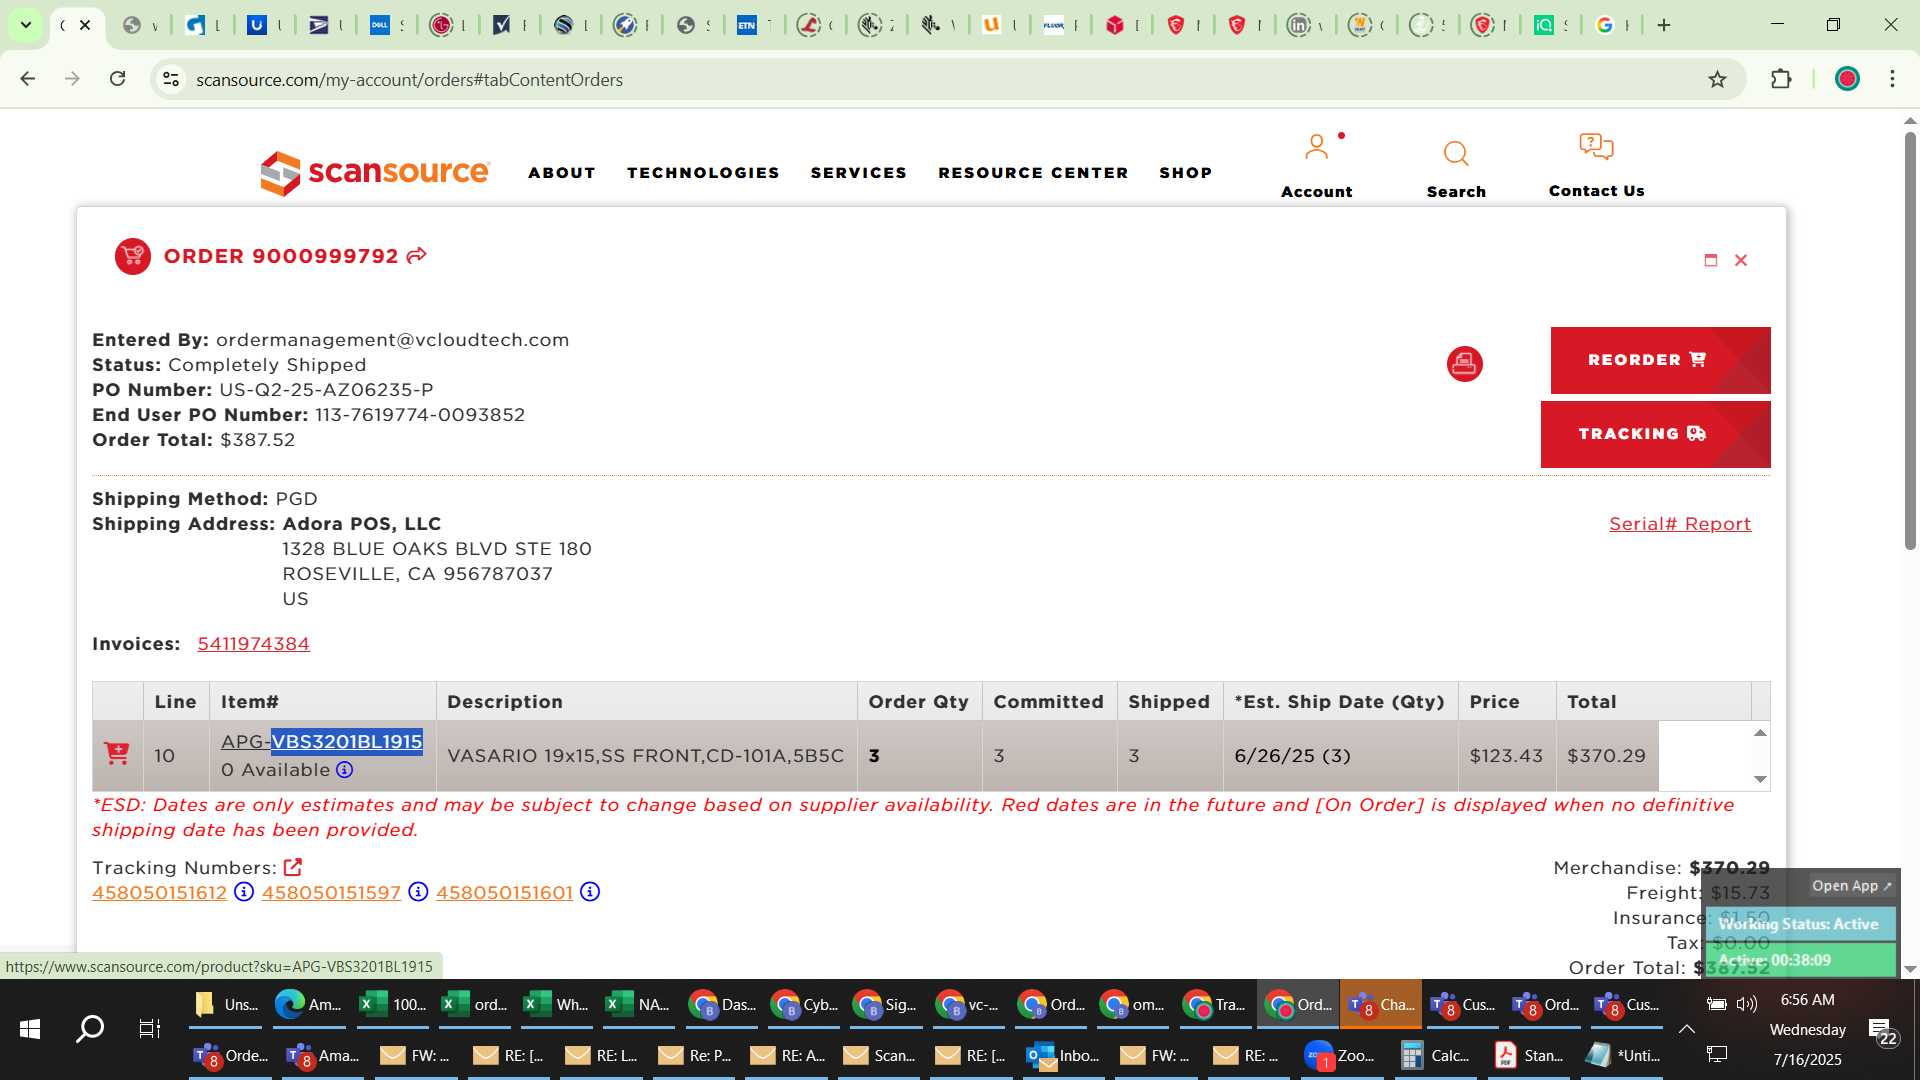Bookmark this page with star icon
This screenshot has width=1920, height=1080.
click(x=1717, y=79)
